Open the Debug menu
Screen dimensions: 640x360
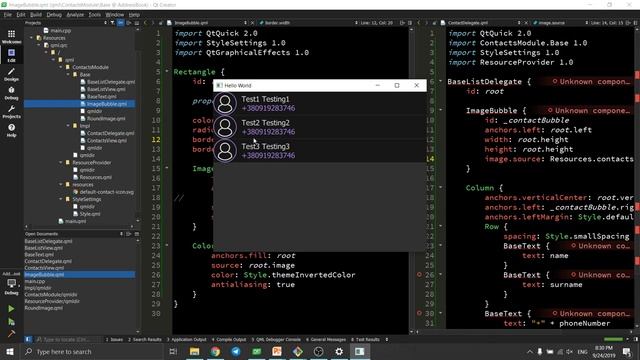(54, 15)
